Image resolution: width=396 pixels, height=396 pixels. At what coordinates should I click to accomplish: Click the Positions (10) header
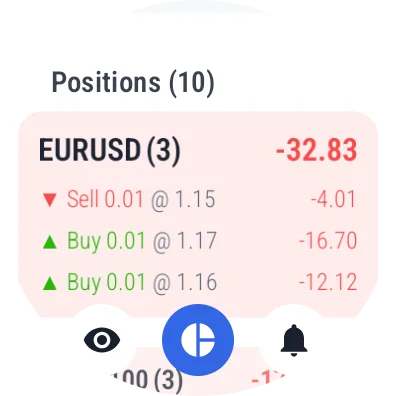click(x=133, y=83)
